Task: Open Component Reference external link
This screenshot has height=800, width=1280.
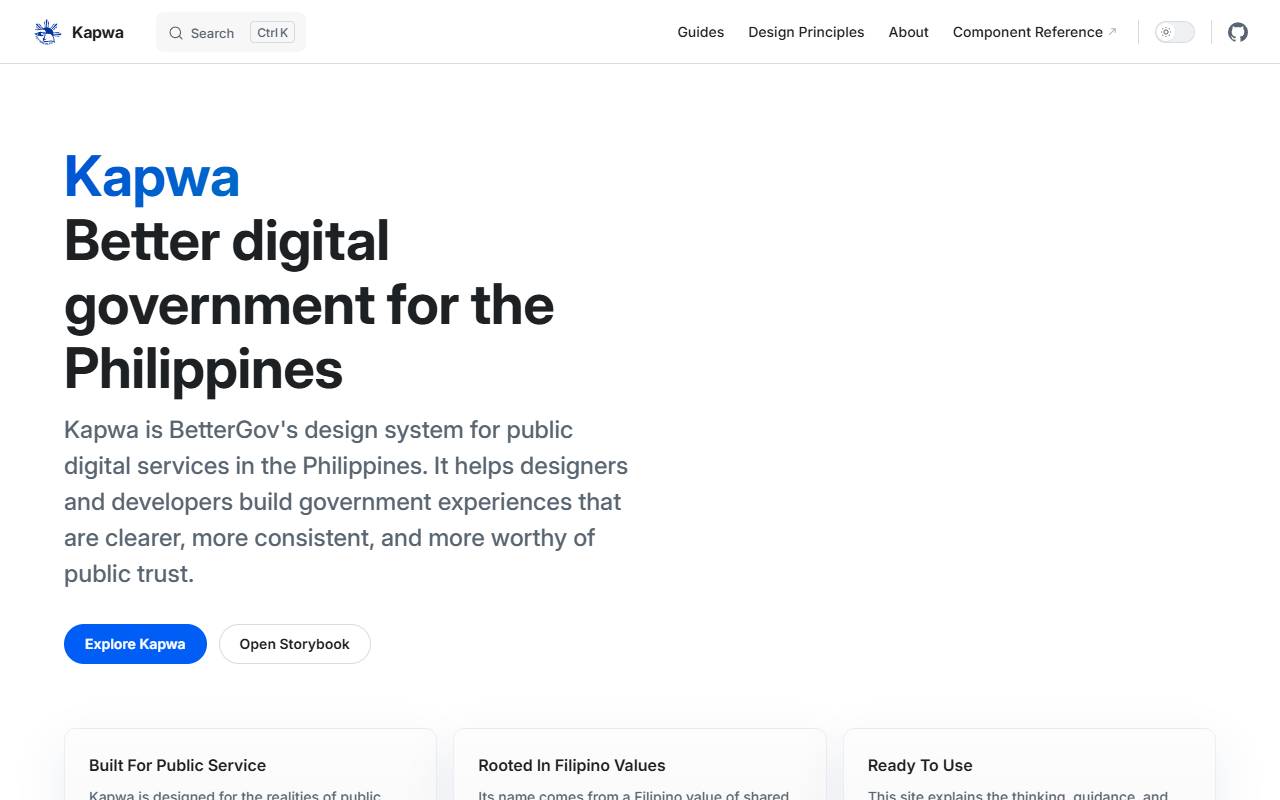Action: [x=1035, y=32]
